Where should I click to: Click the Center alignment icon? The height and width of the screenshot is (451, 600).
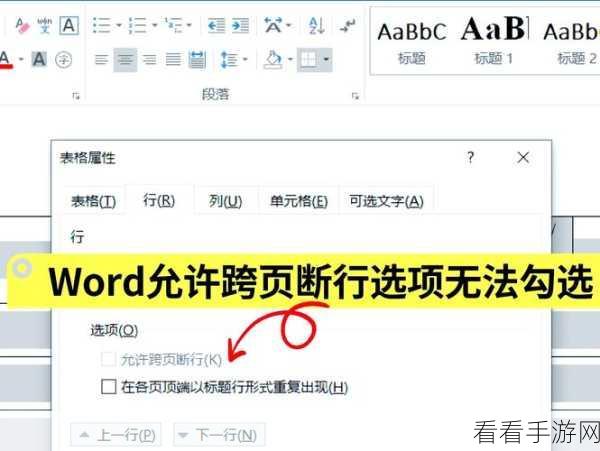tap(125, 59)
